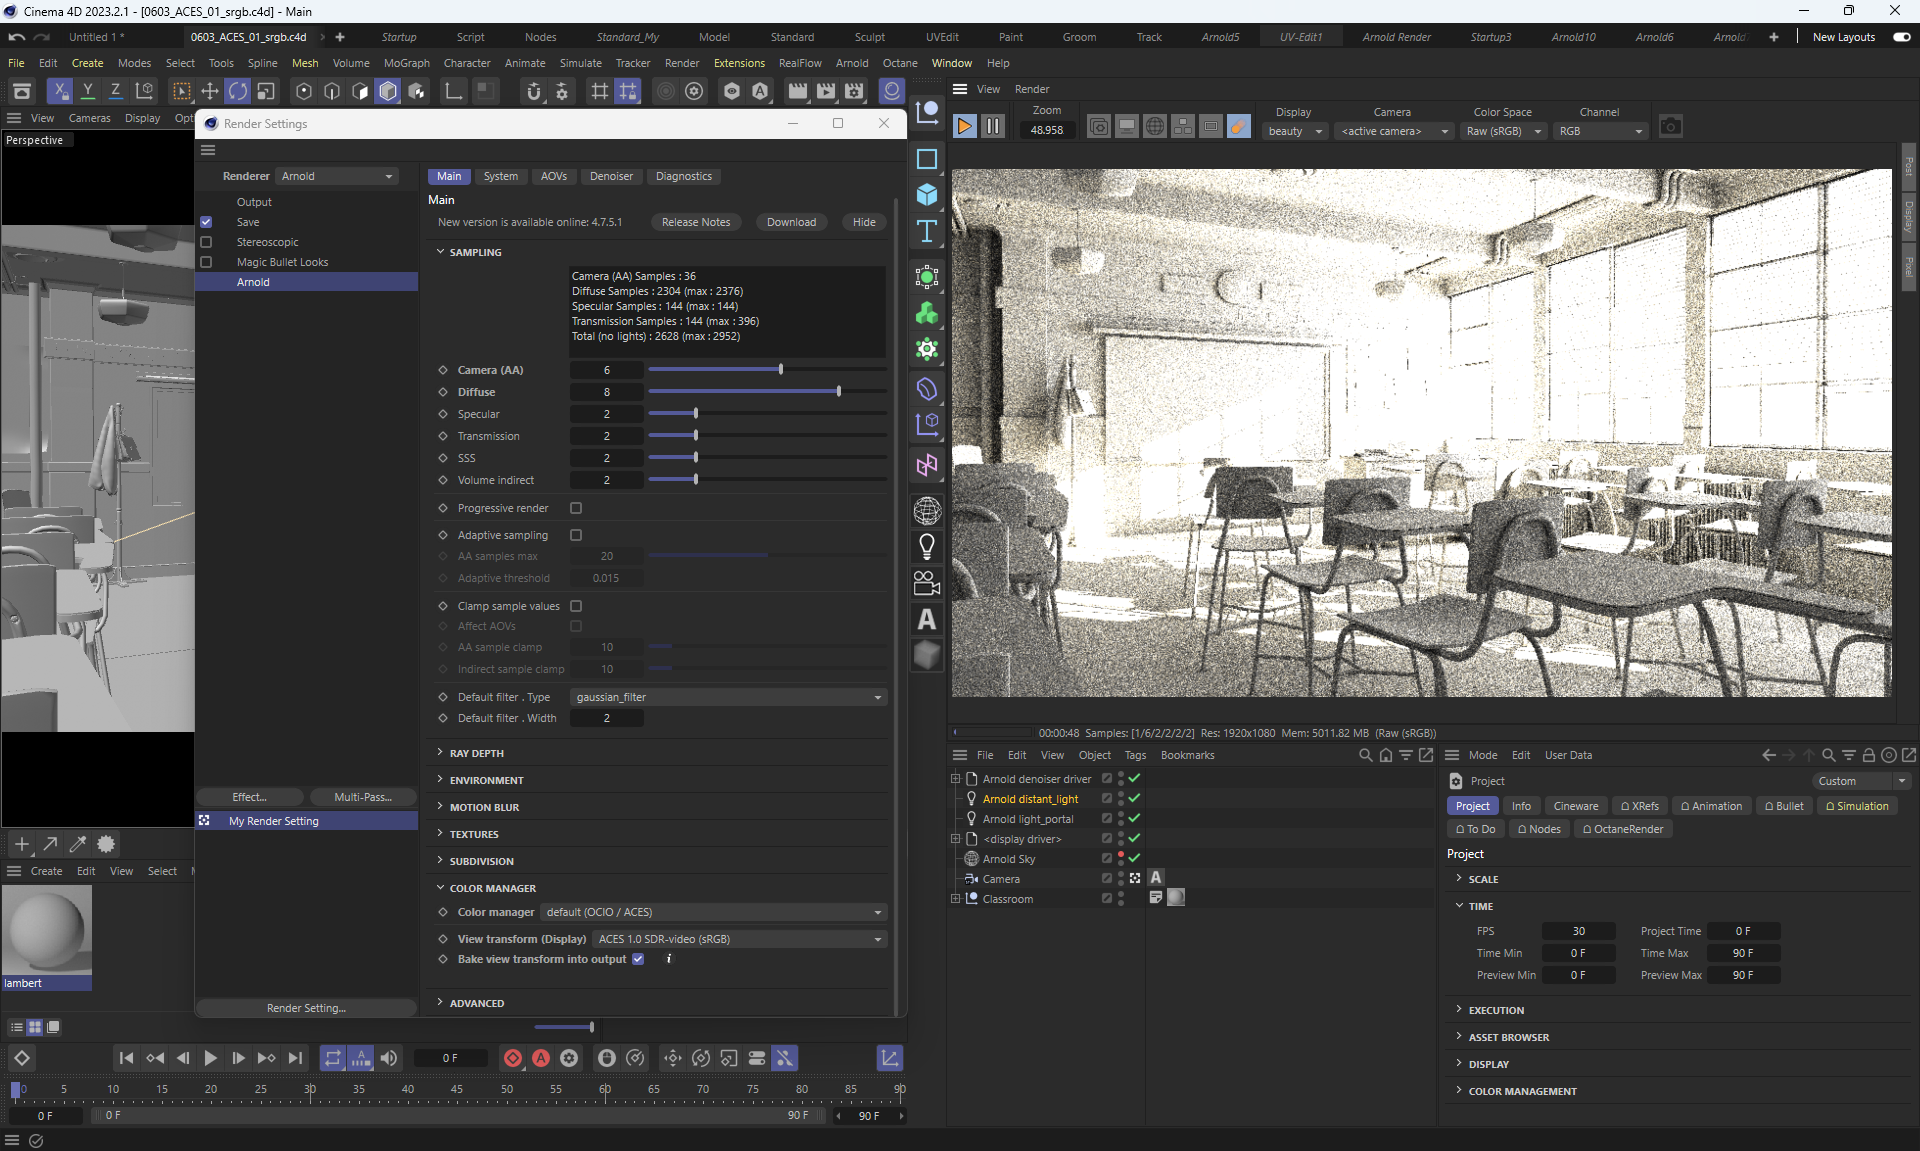Expand the RAY DEPTH section
The width and height of the screenshot is (1920, 1151).
(476, 753)
